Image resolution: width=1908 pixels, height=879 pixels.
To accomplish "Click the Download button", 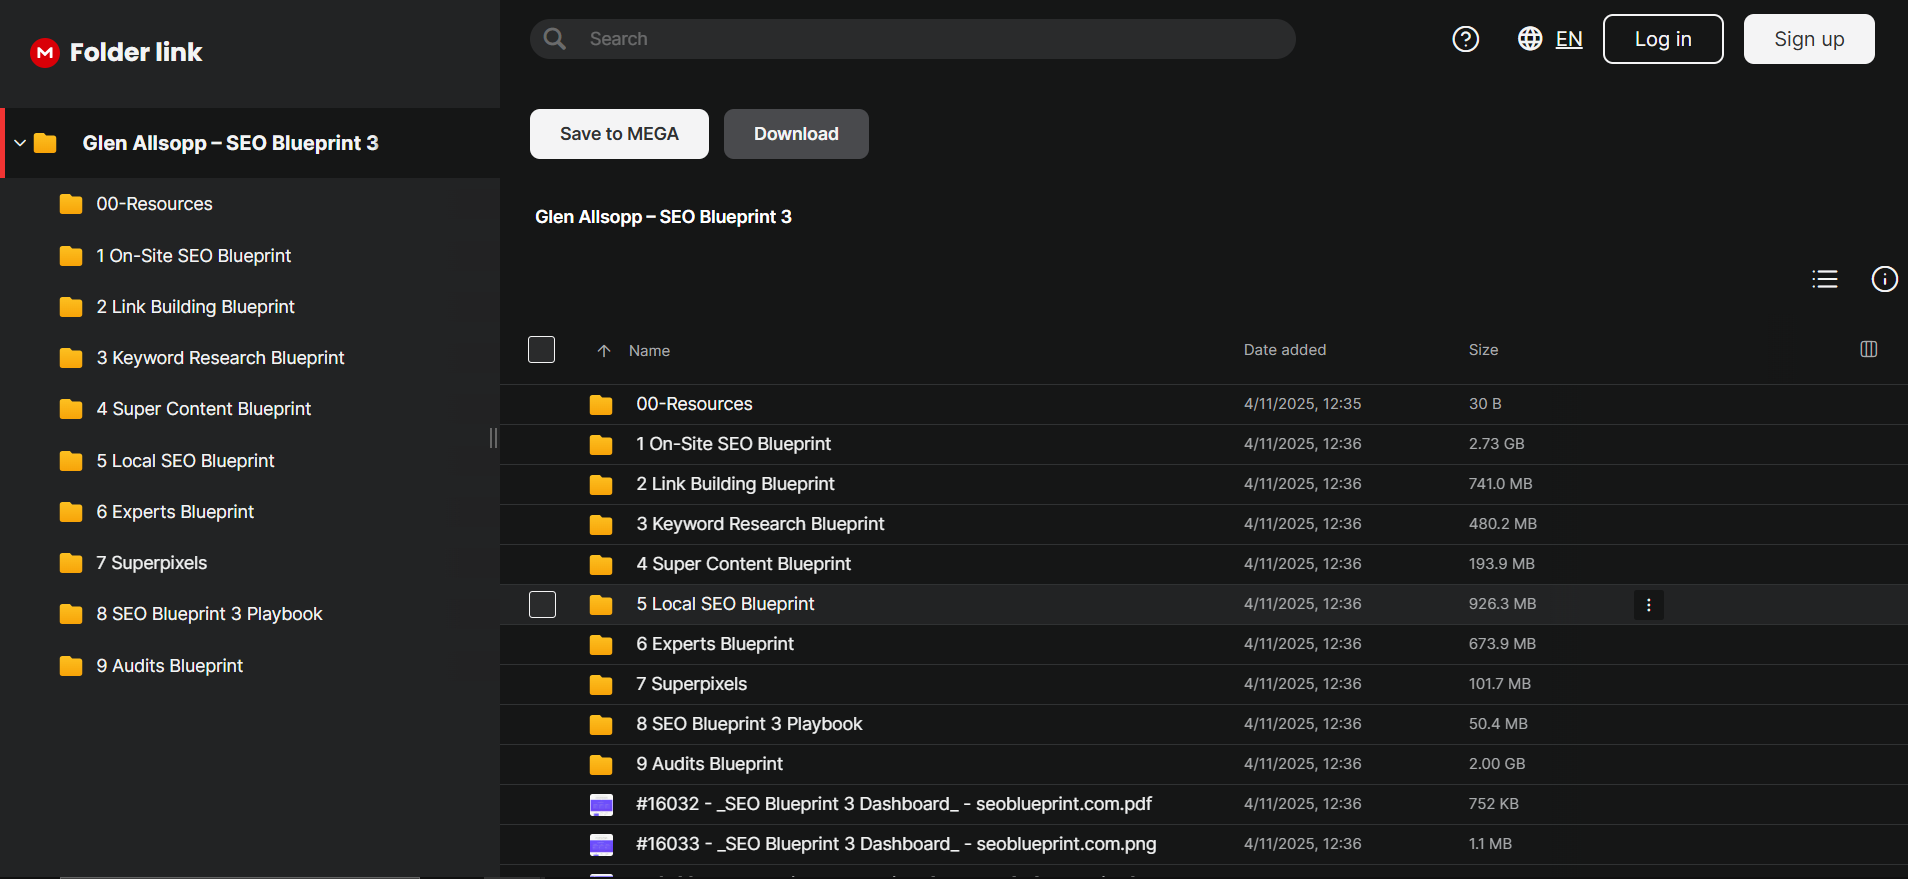I will pos(796,134).
